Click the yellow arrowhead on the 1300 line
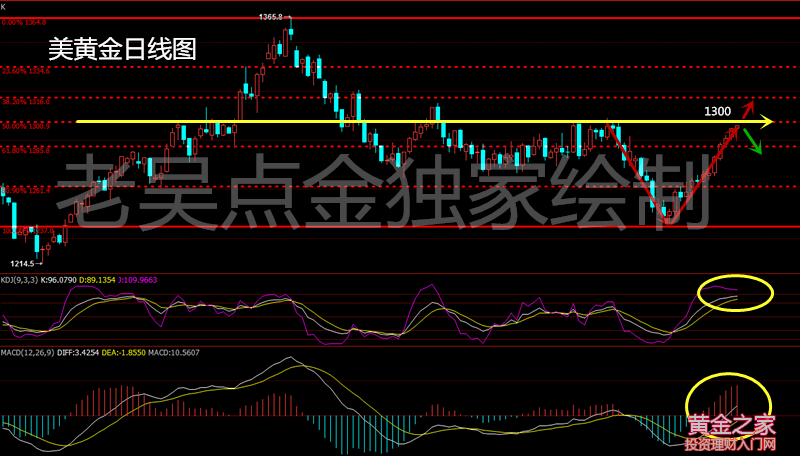 (766, 122)
